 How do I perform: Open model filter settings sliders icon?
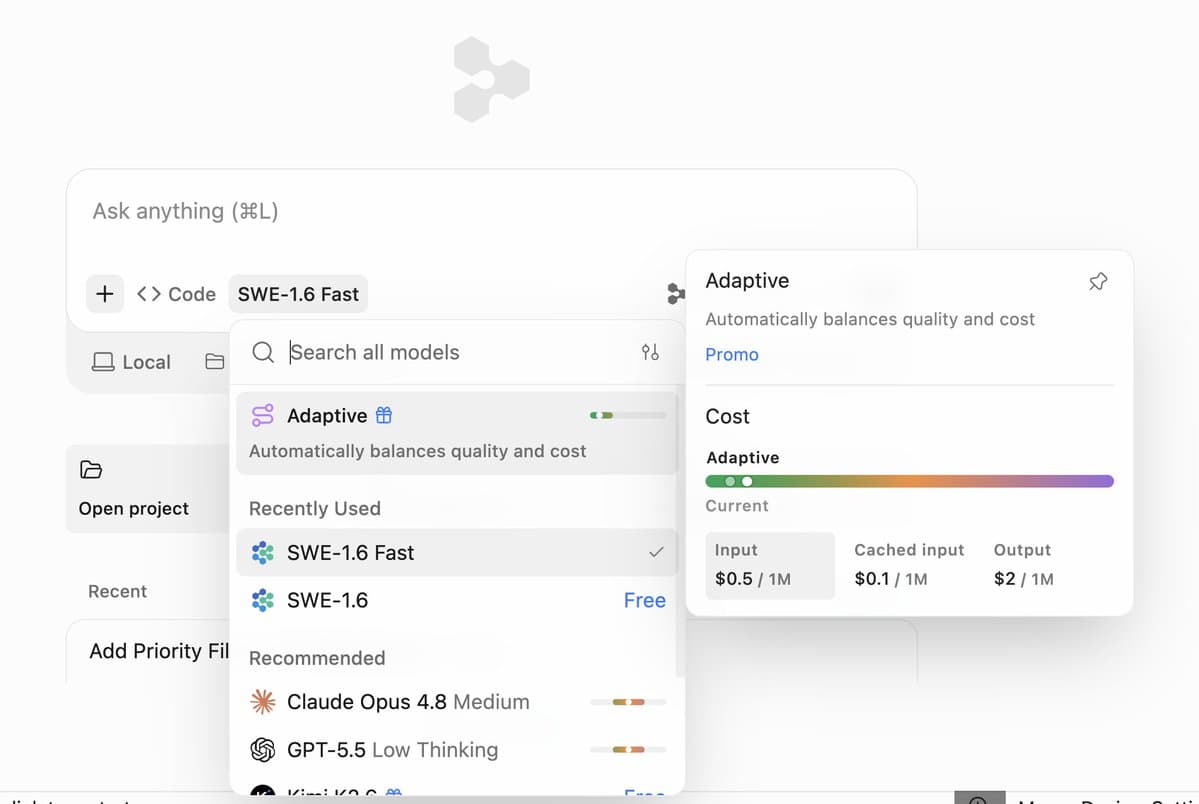[650, 353]
